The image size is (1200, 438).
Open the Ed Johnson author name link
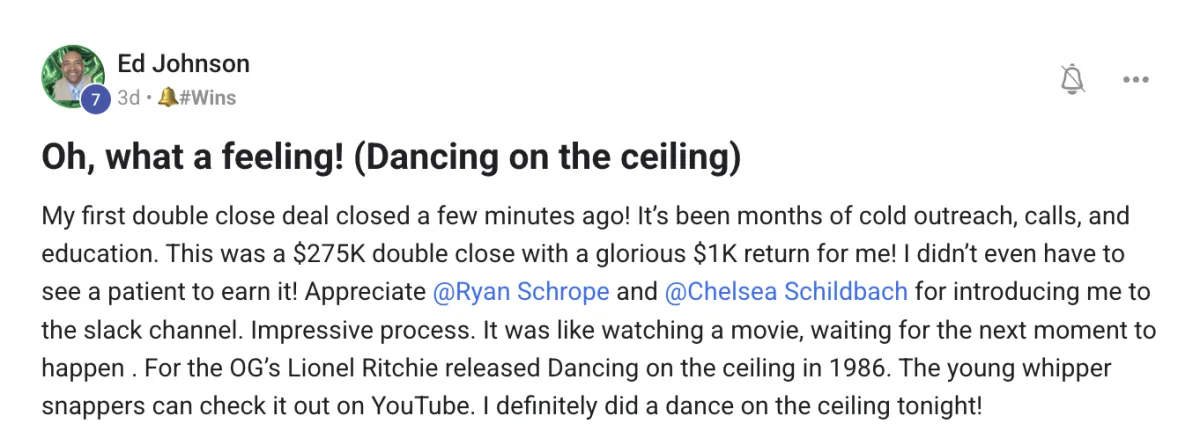click(x=183, y=64)
